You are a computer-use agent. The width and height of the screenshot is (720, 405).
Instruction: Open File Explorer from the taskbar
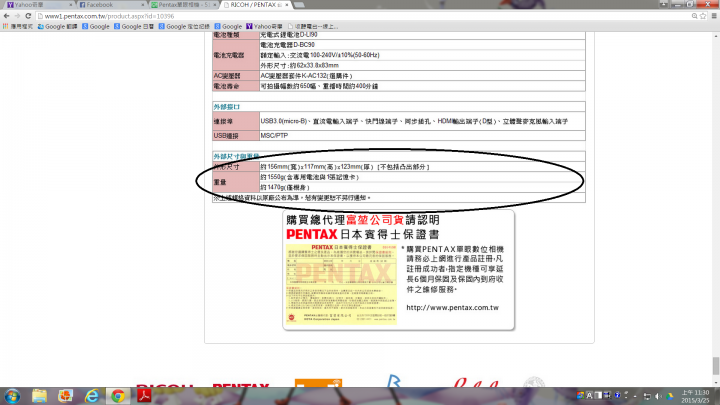(39, 396)
